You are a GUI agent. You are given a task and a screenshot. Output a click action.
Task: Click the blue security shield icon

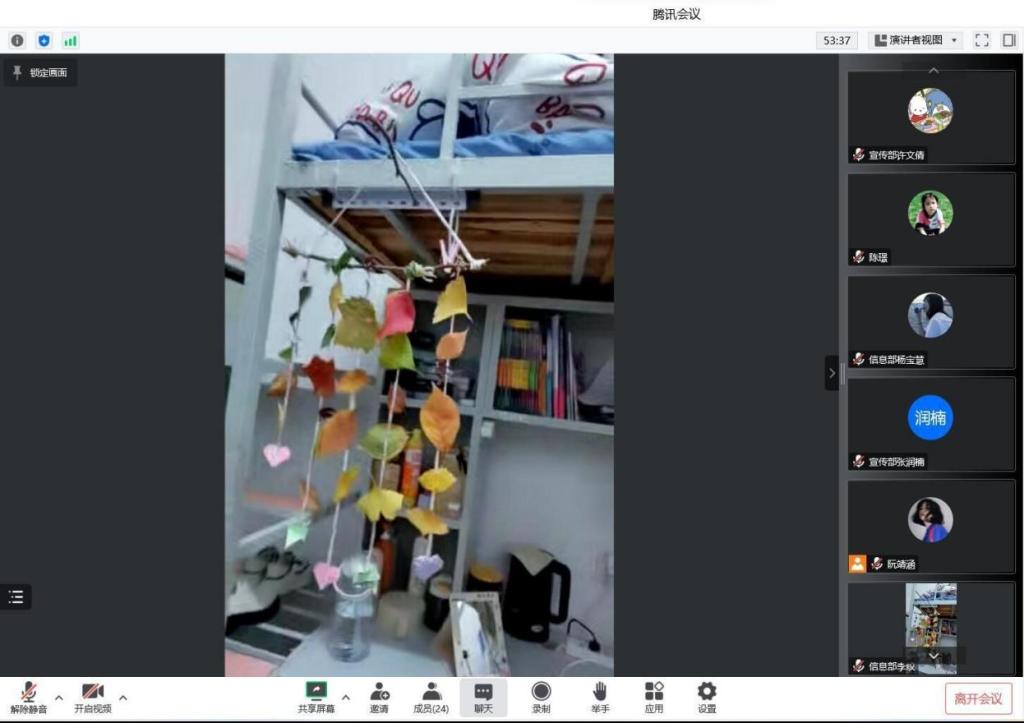(x=44, y=41)
